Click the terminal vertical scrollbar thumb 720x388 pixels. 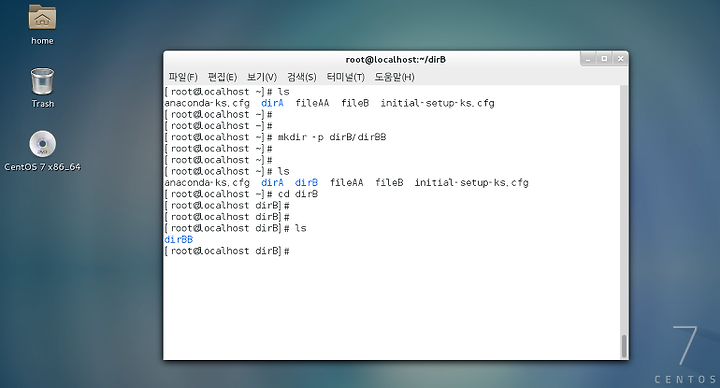[x=624, y=346]
